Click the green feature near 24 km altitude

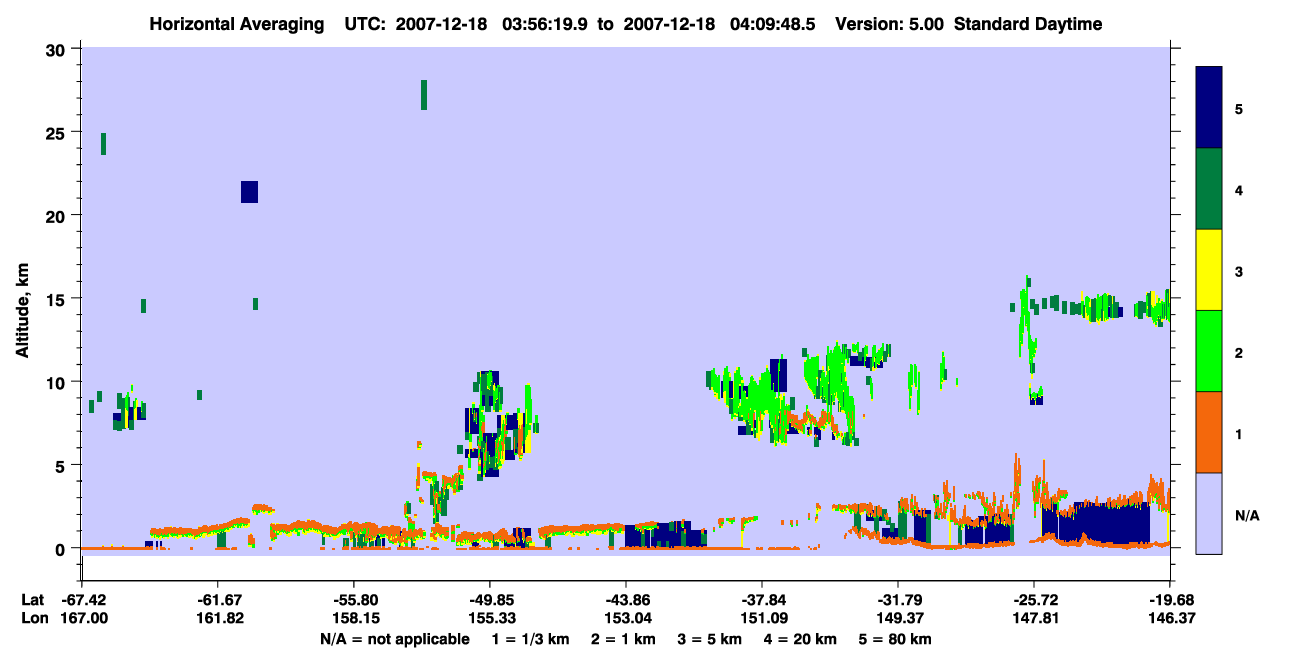click(x=103, y=144)
